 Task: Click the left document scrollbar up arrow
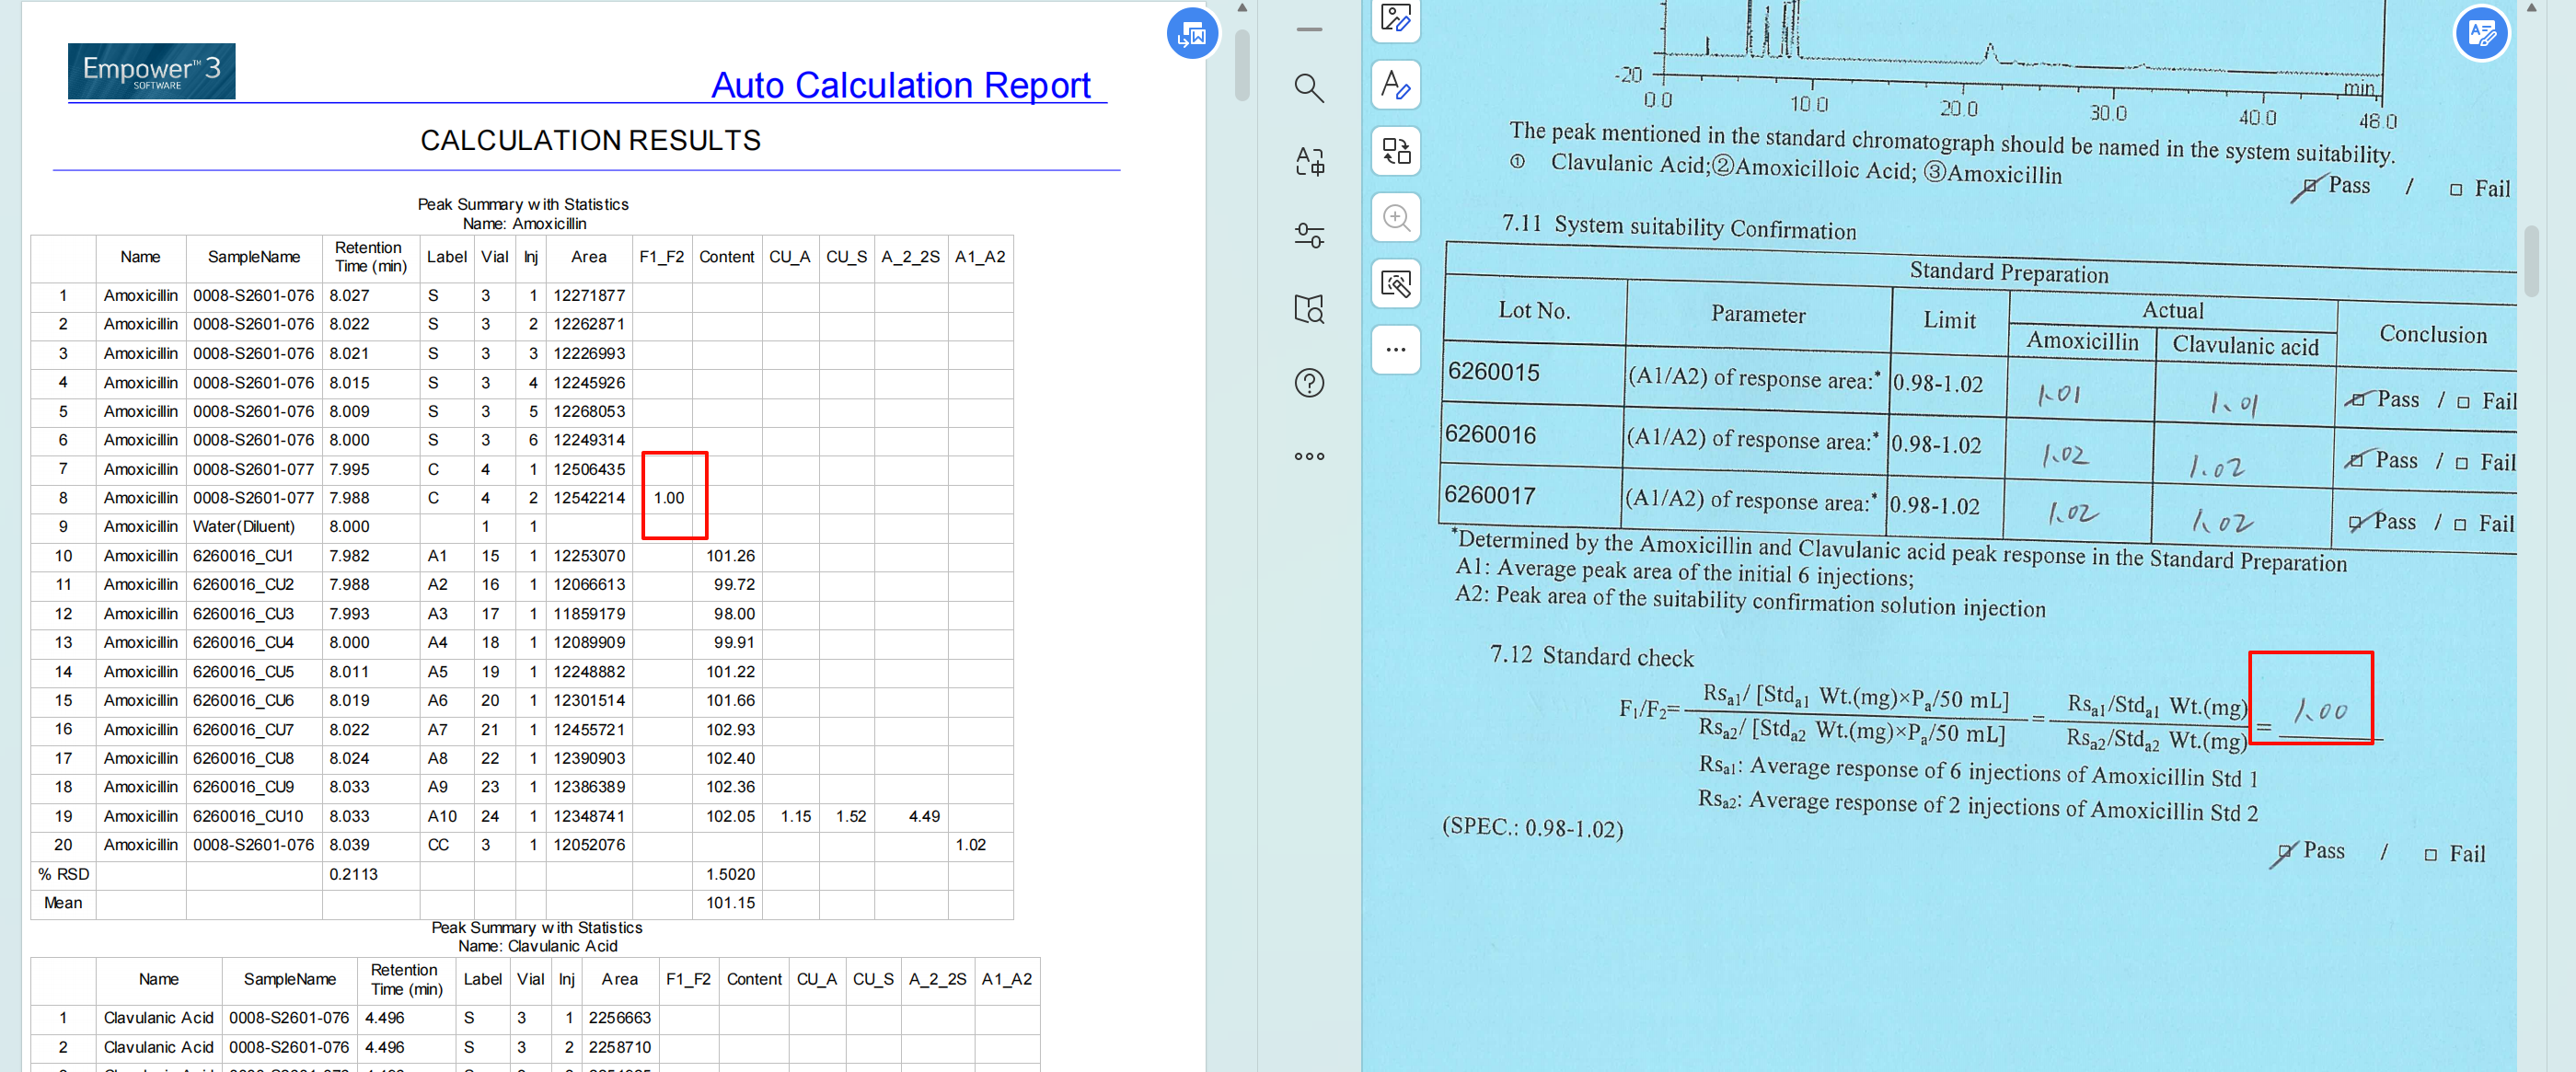(1242, 8)
